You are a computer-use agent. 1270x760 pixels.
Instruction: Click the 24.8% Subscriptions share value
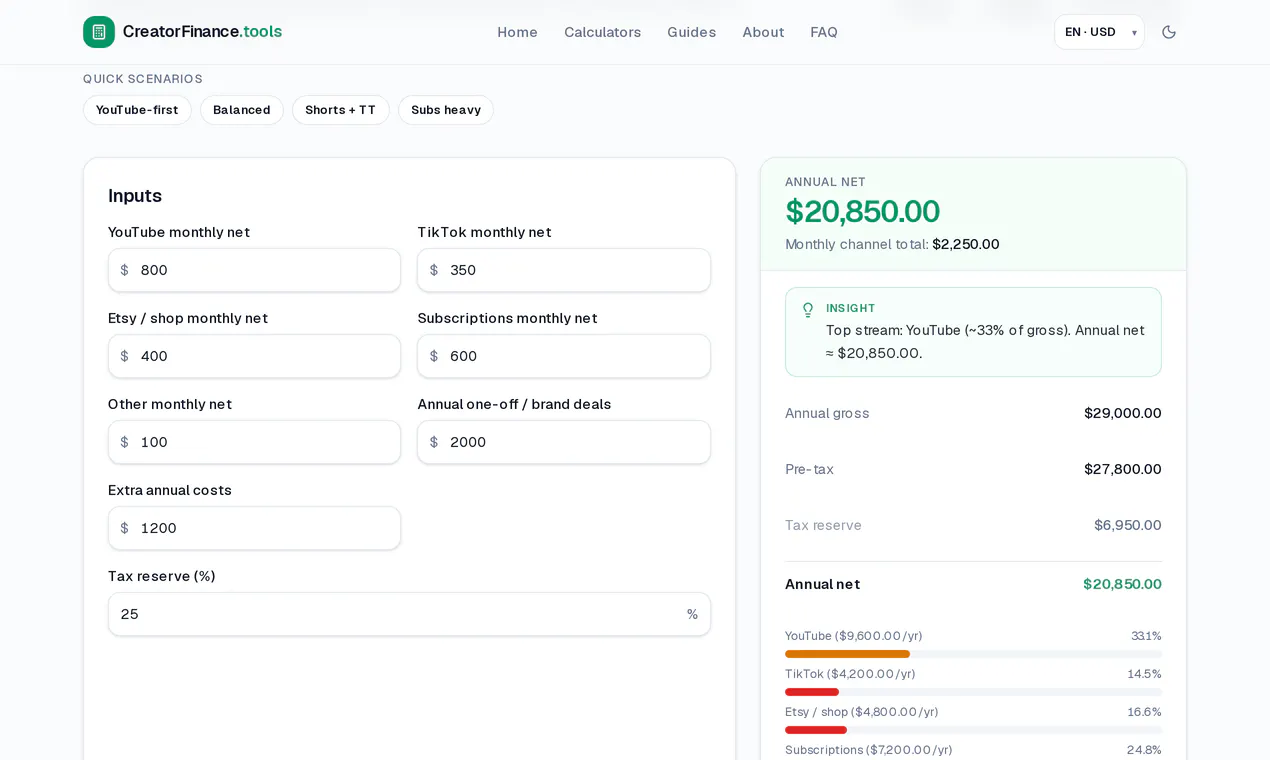tap(1144, 750)
